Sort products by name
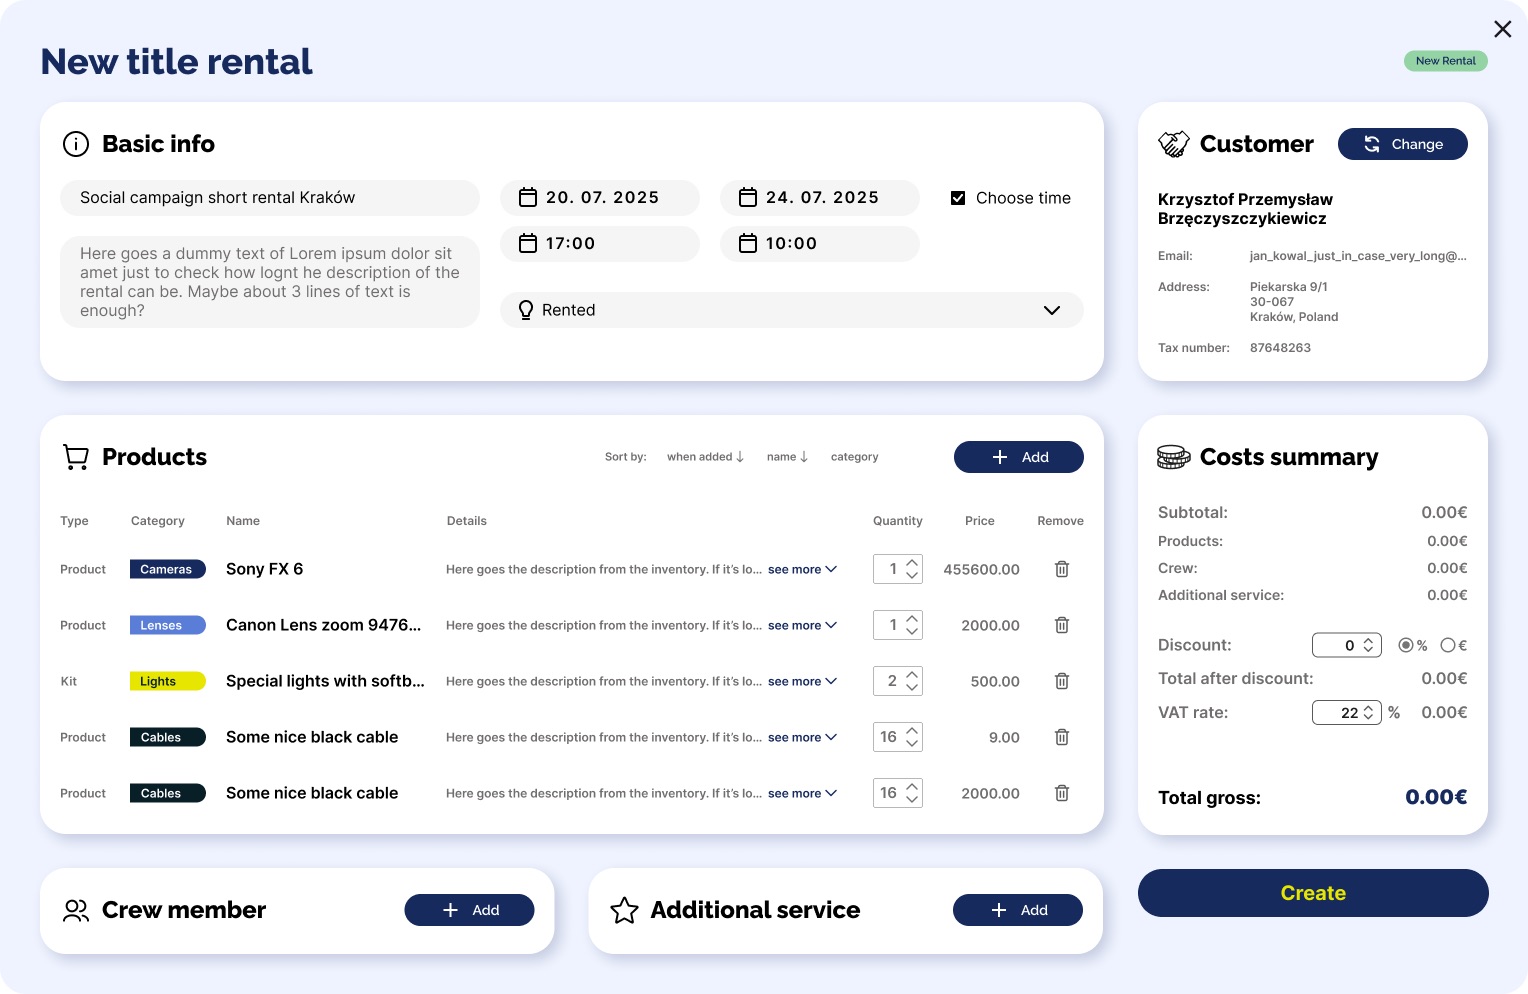 click(788, 457)
